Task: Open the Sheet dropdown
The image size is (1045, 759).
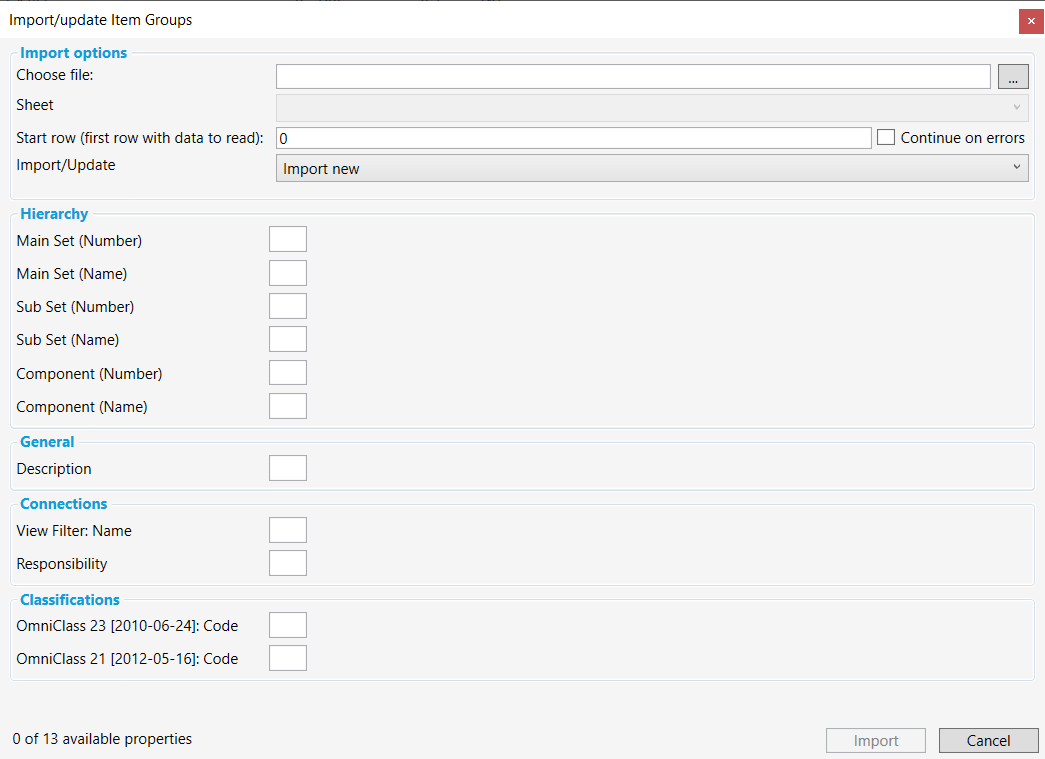Action: (651, 107)
